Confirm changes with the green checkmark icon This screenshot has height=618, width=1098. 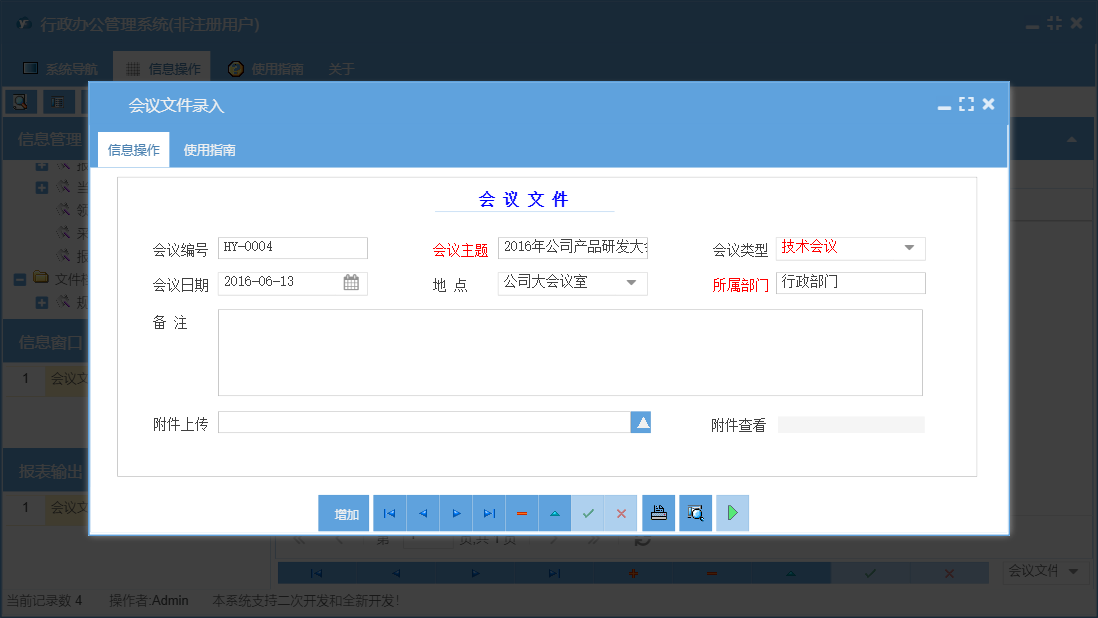pos(588,512)
